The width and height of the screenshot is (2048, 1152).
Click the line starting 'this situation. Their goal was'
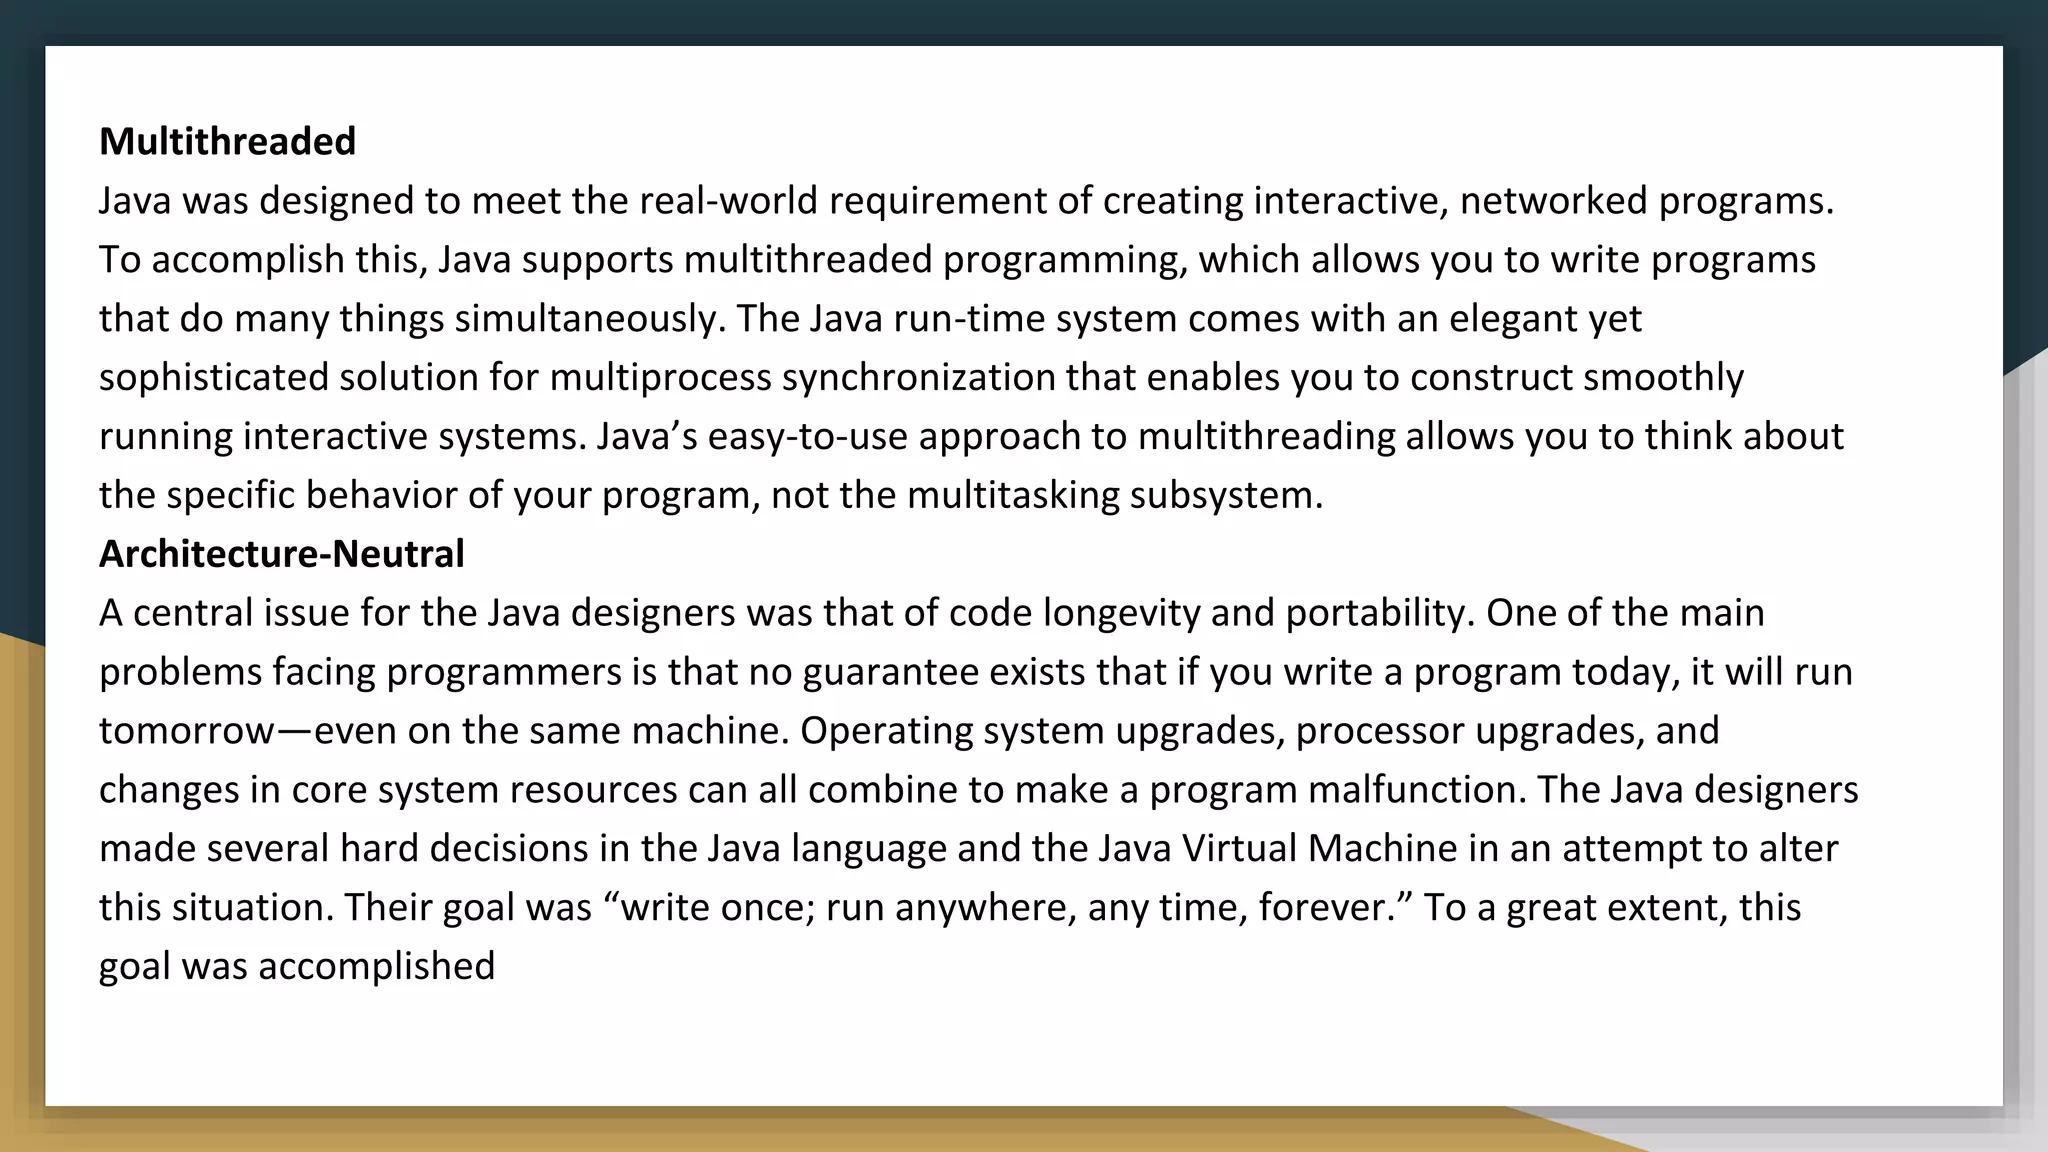coord(950,908)
